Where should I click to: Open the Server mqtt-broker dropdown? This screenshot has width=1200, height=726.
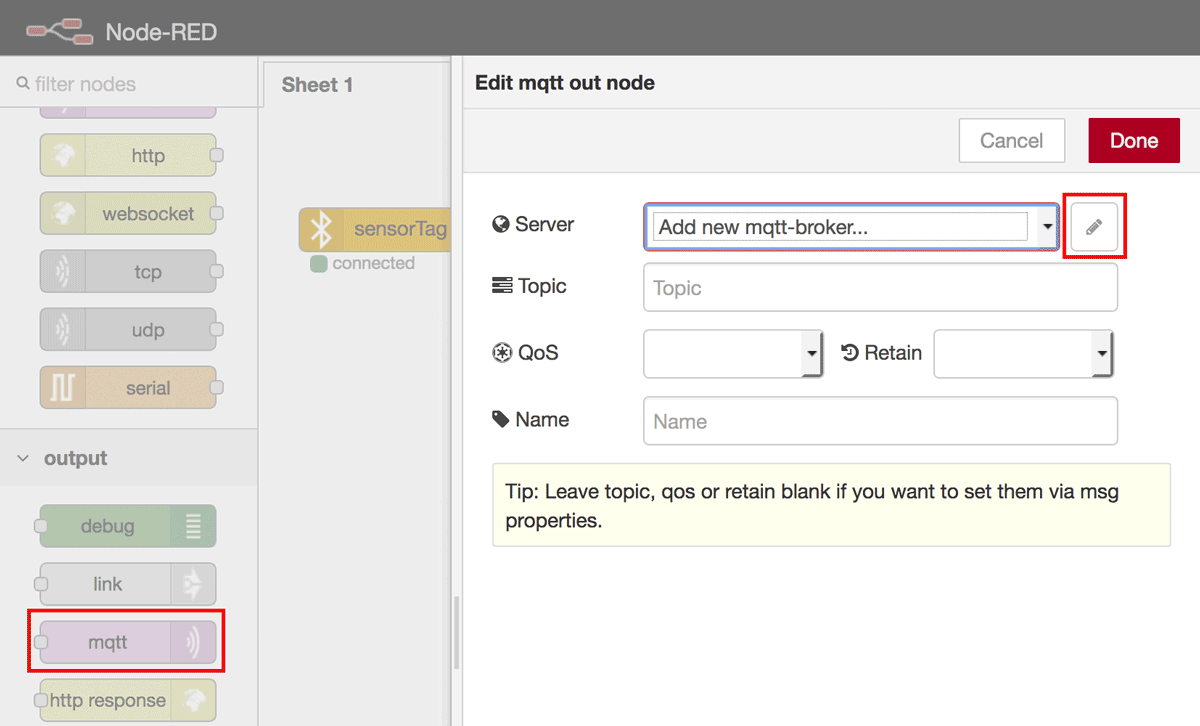coord(852,227)
